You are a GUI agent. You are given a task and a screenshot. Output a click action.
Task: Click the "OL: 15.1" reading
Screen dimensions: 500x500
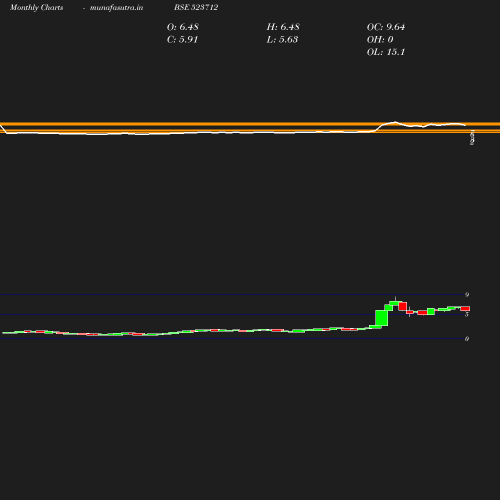point(386,52)
